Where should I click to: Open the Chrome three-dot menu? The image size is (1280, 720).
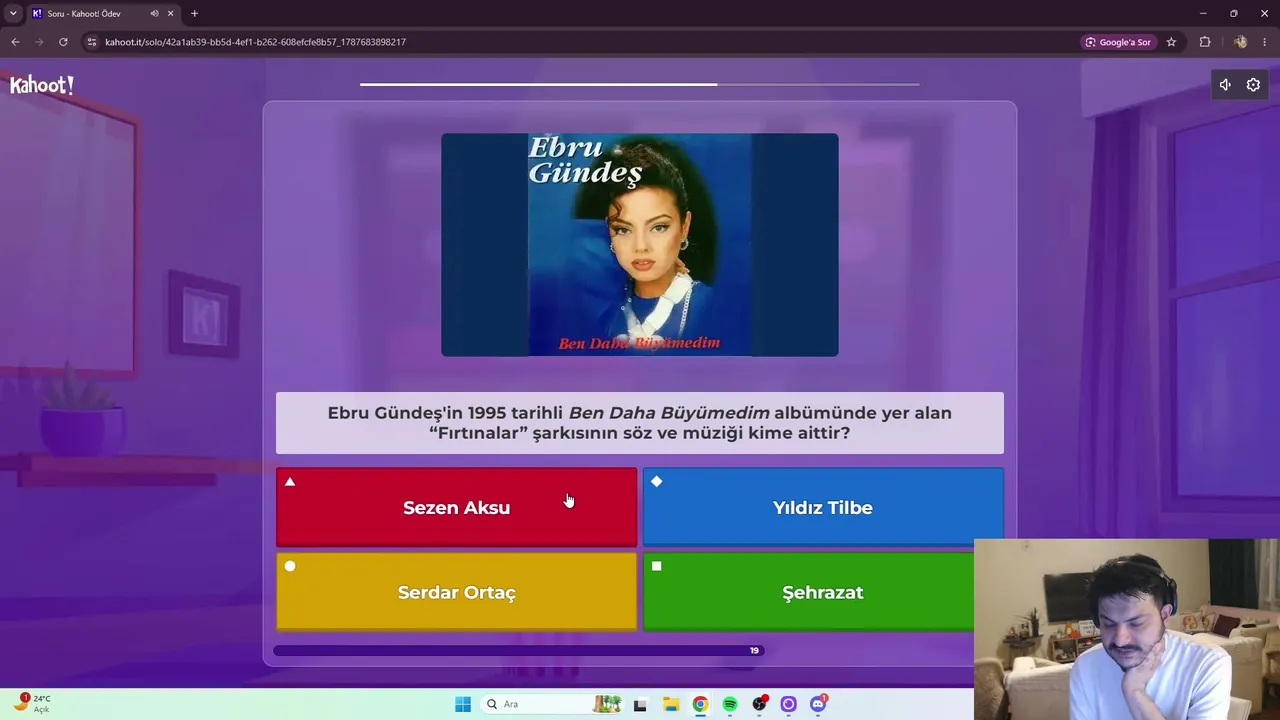tap(1265, 42)
